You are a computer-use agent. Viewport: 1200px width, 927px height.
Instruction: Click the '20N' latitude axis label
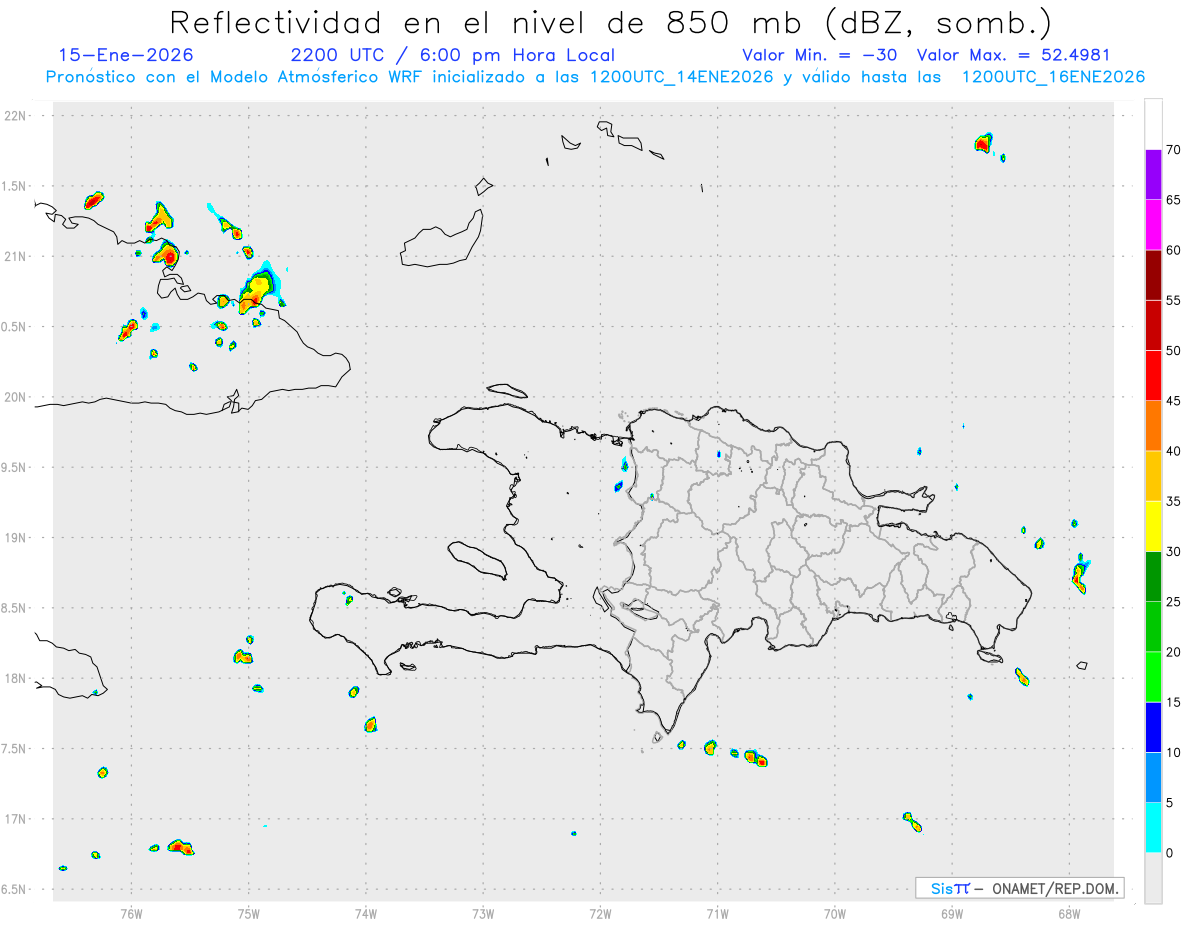[17, 397]
